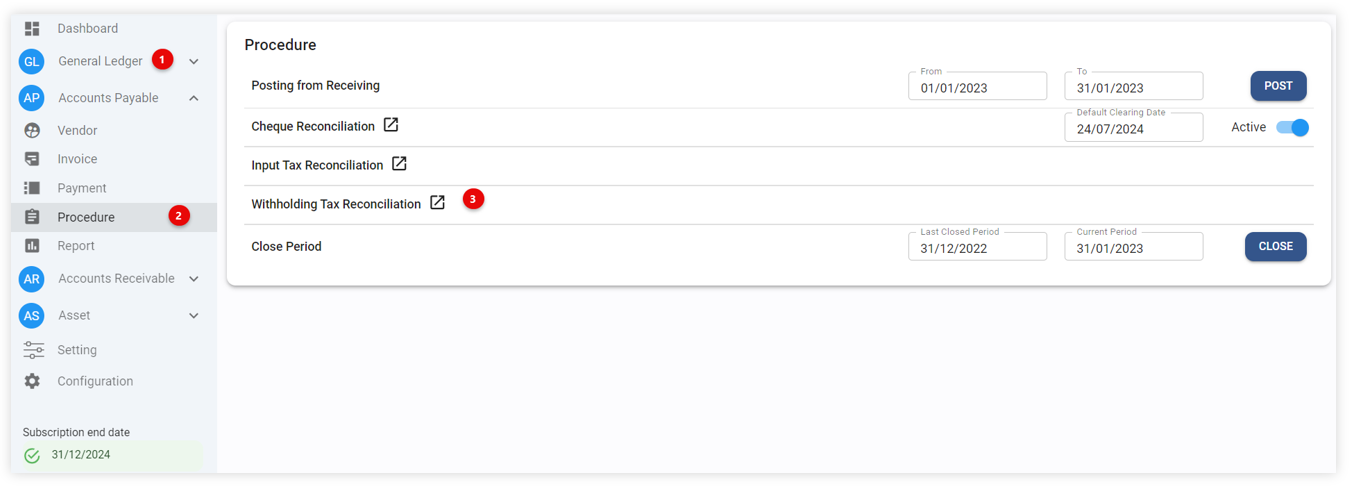
Task: Click the Invoice sidebar icon
Action: point(32,159)
